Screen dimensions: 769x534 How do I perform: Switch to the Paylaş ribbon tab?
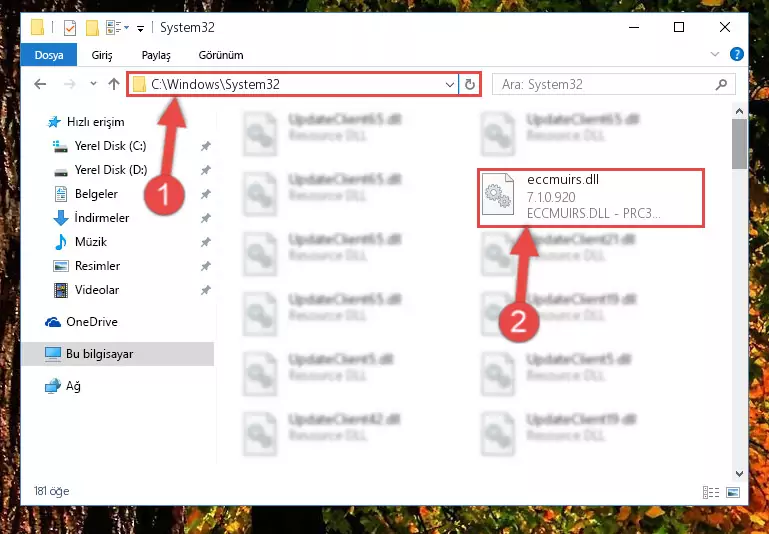click(156, 55)
